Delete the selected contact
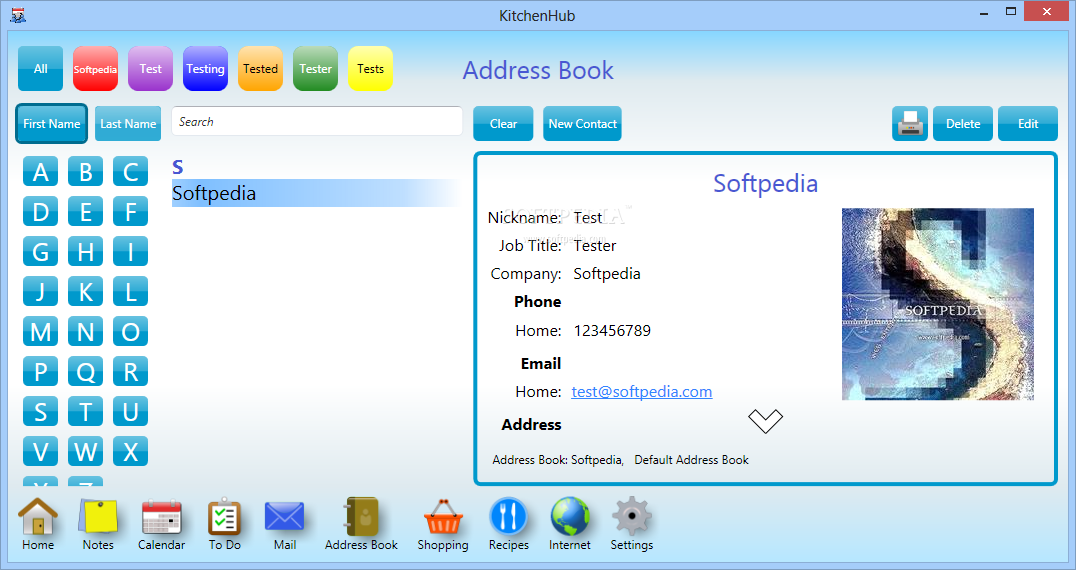This screenshot has width=1076, height=570. (x=963, y=123)
